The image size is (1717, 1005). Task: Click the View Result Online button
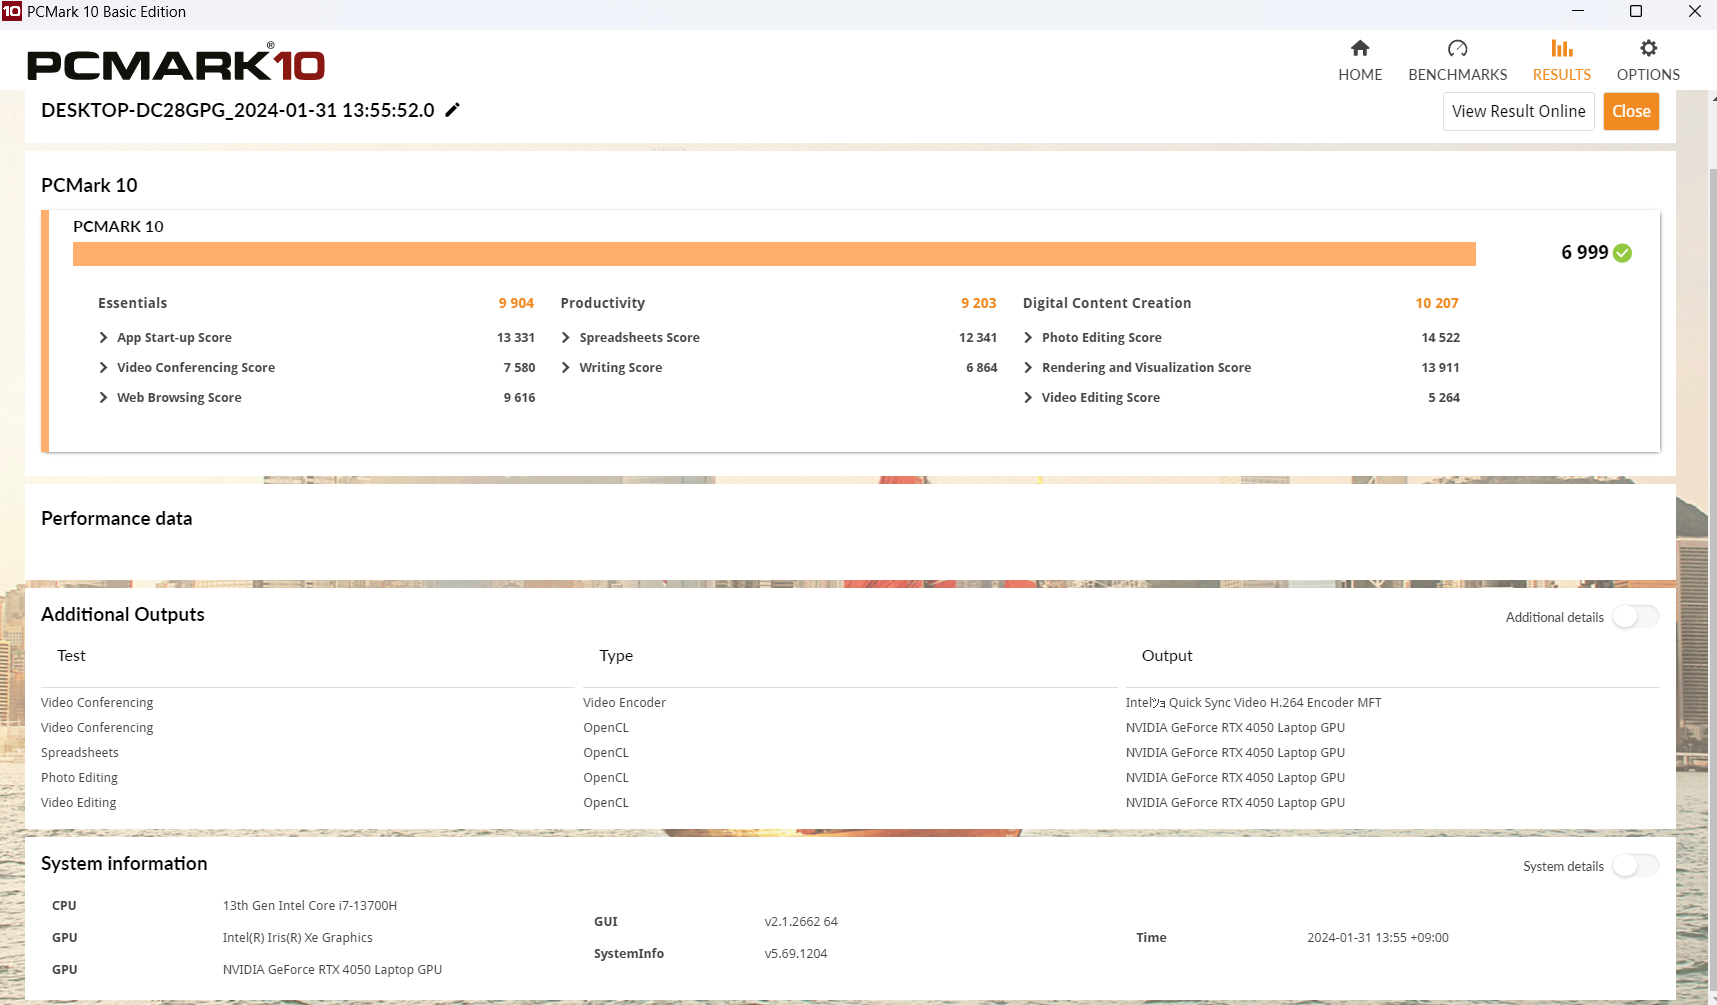1518,112
